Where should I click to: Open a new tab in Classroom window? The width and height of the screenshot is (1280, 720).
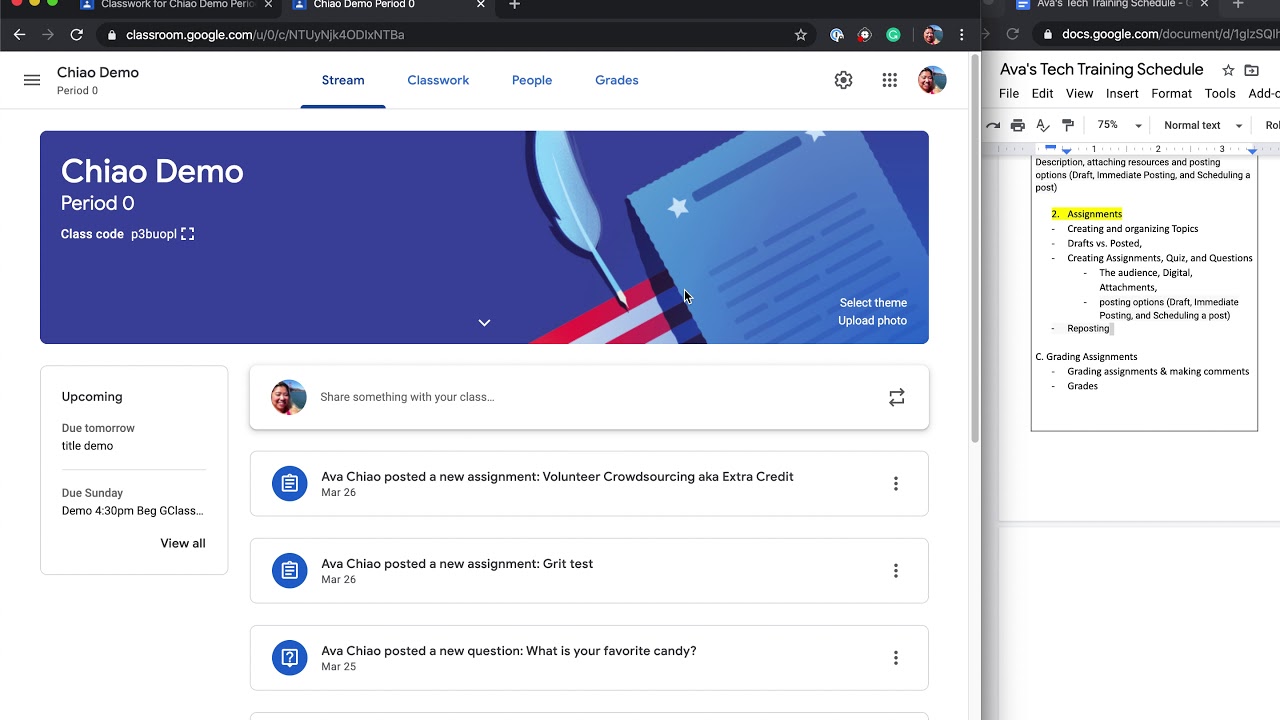[x=514, y=5]
